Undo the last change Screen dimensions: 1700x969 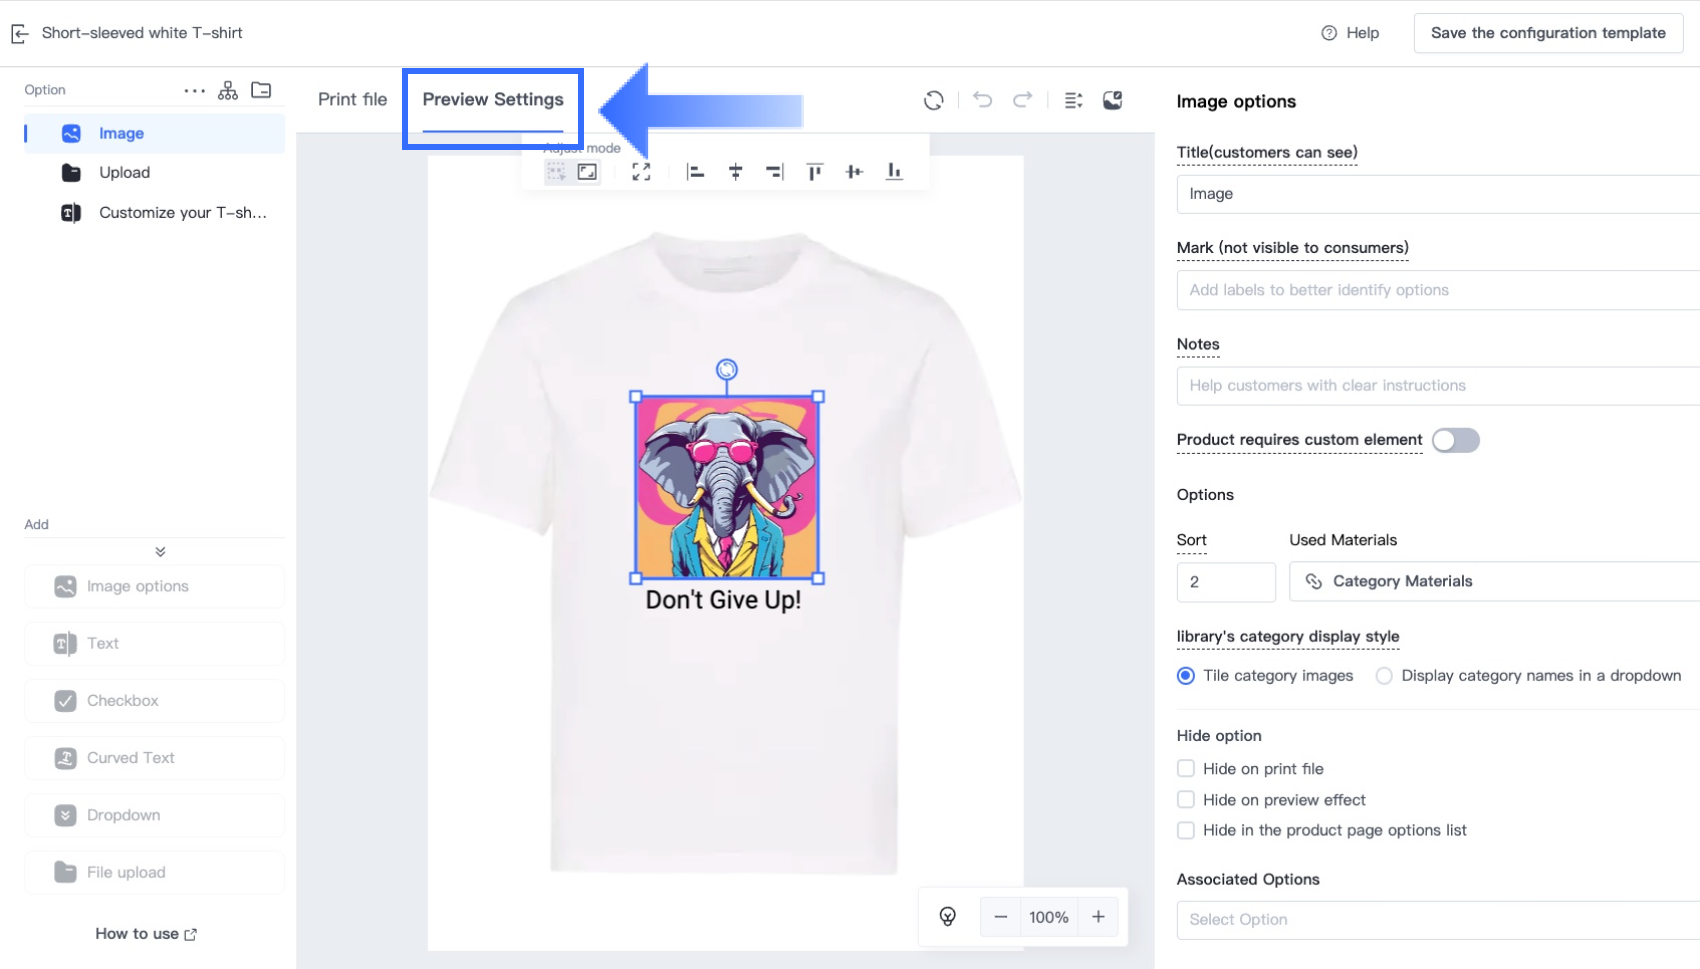(x=983, y=100)
